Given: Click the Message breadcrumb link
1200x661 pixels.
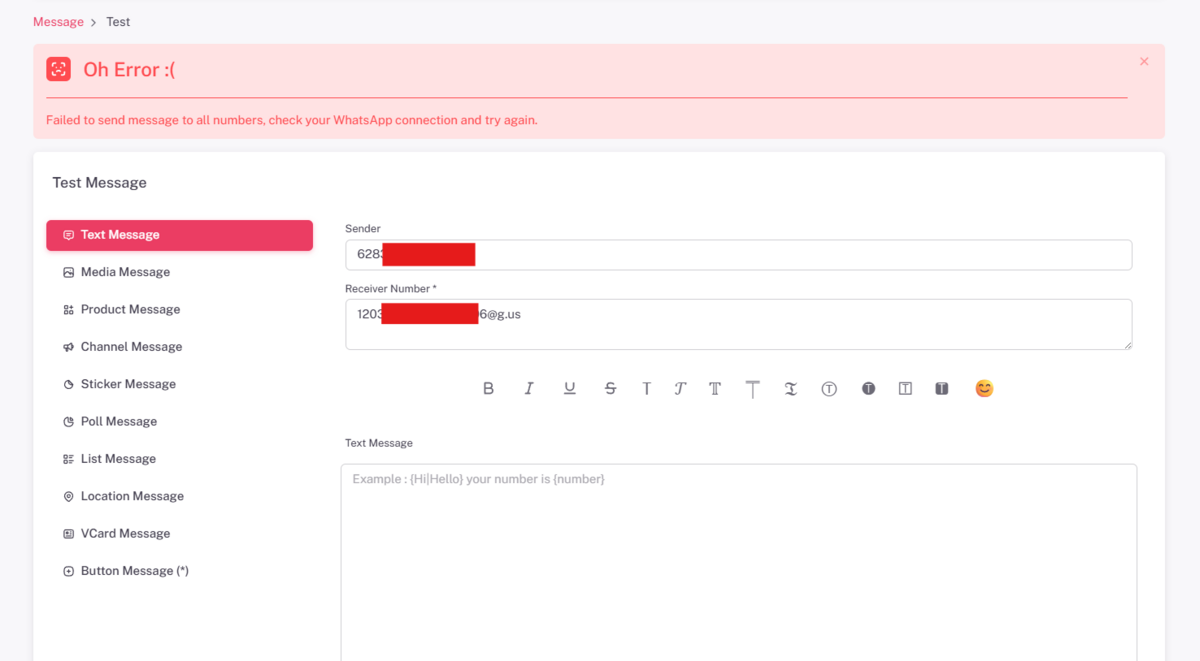Looking at the screenshot, I should click(x=58, y=22).
